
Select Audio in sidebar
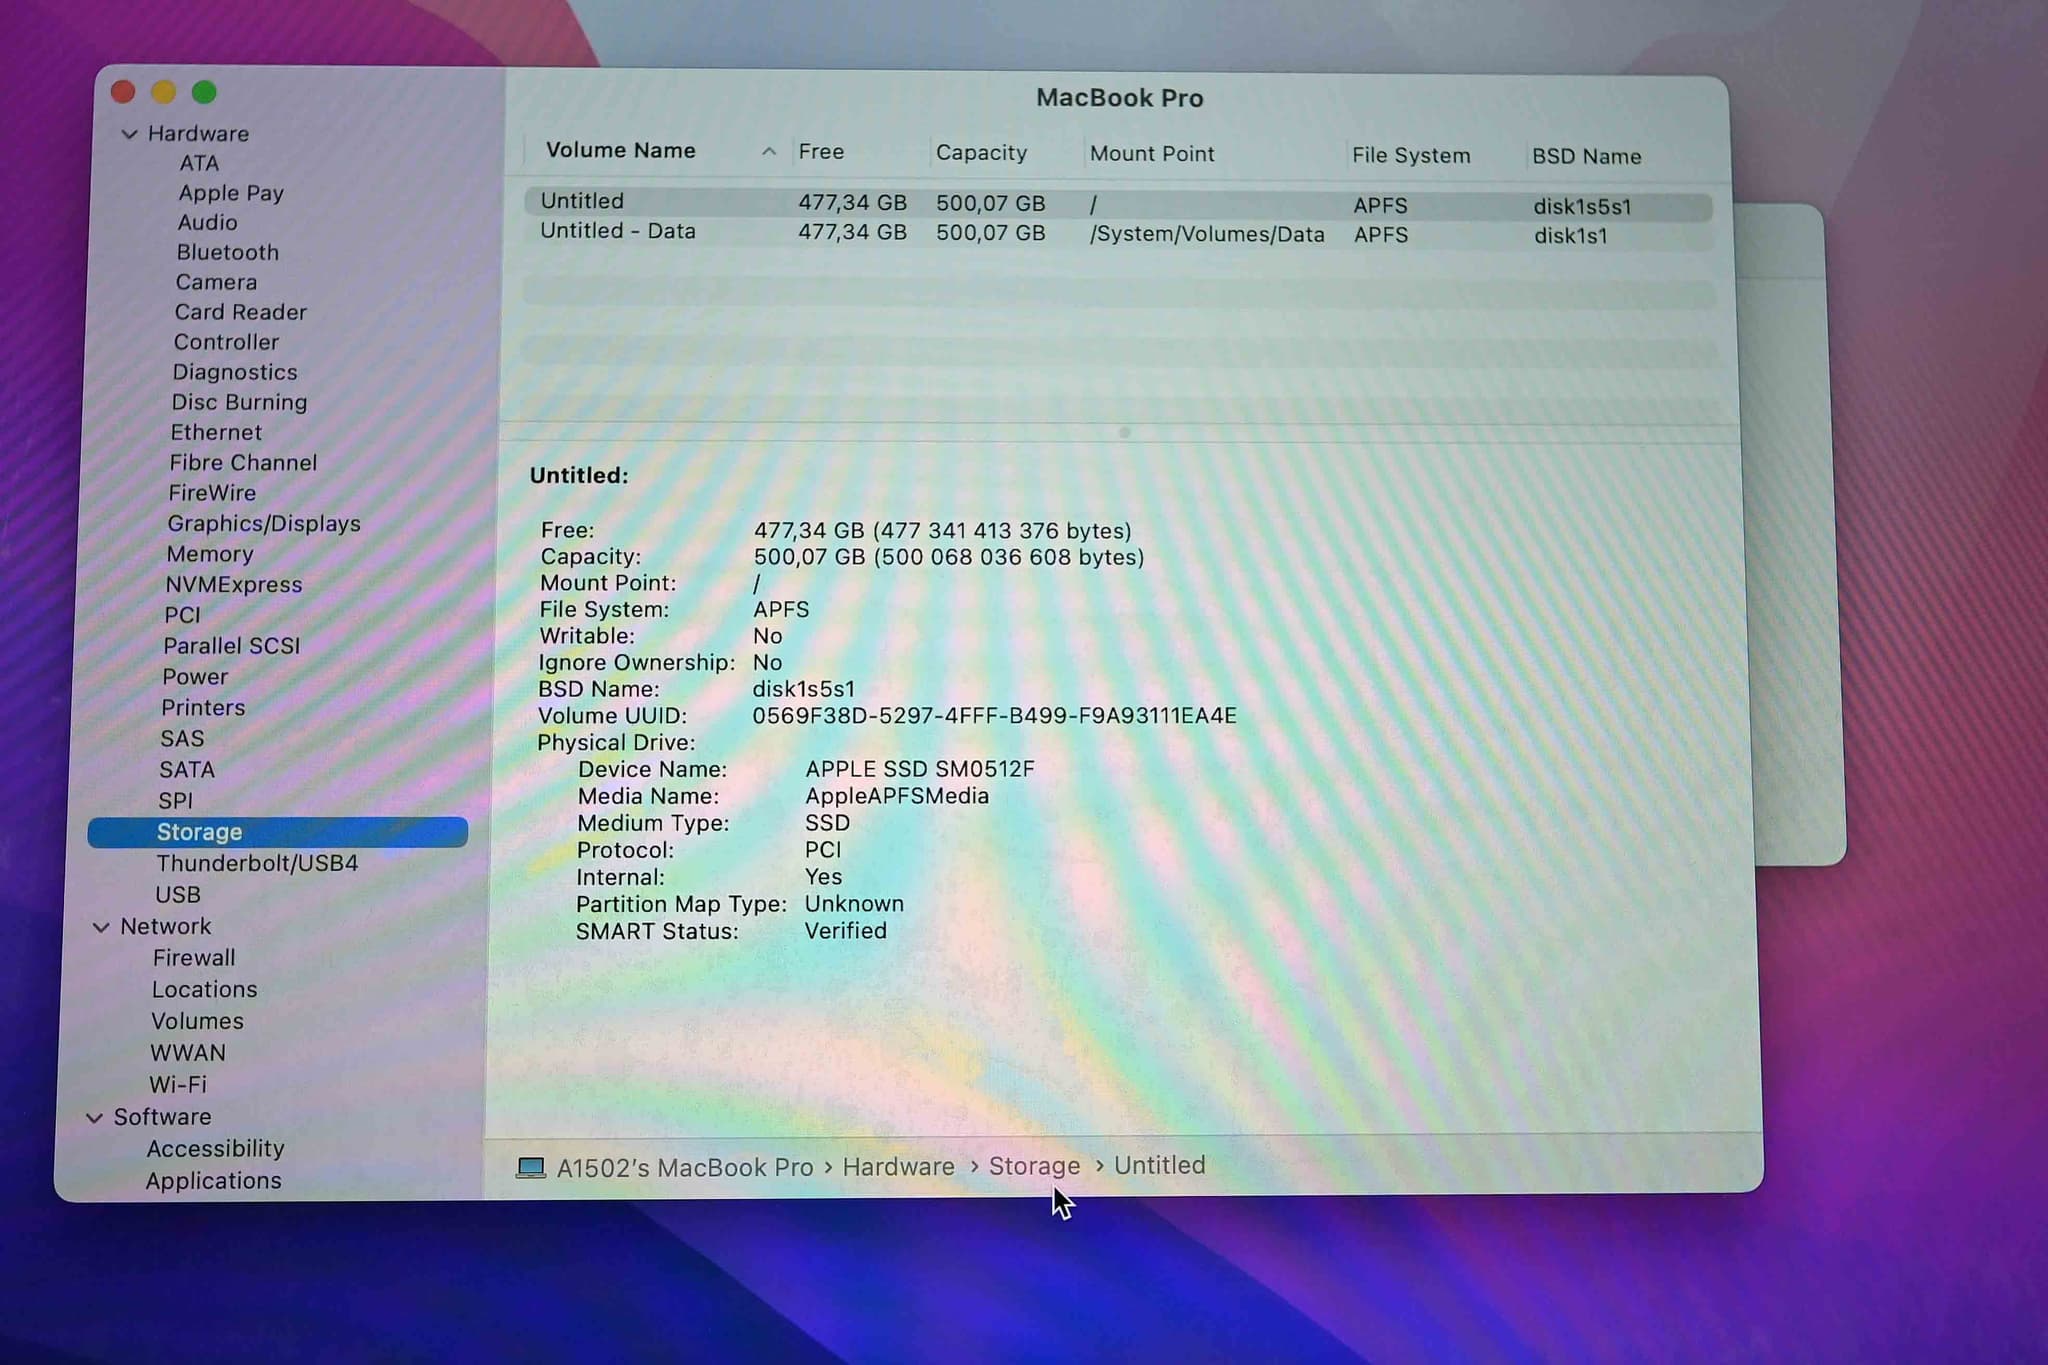tap(207, 223)
